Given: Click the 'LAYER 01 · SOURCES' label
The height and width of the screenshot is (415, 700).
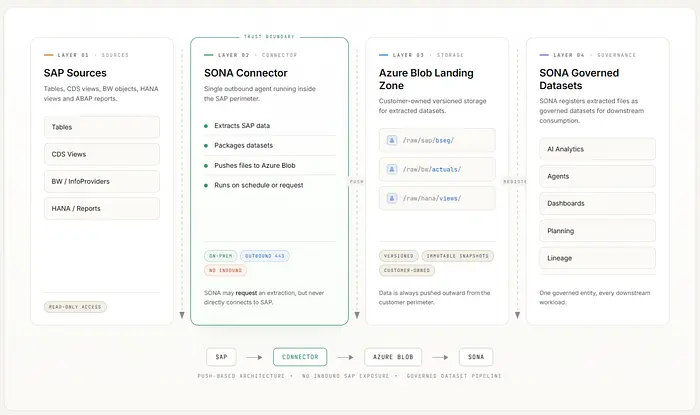Looking at the screenshot, I should tap(93, 55).
